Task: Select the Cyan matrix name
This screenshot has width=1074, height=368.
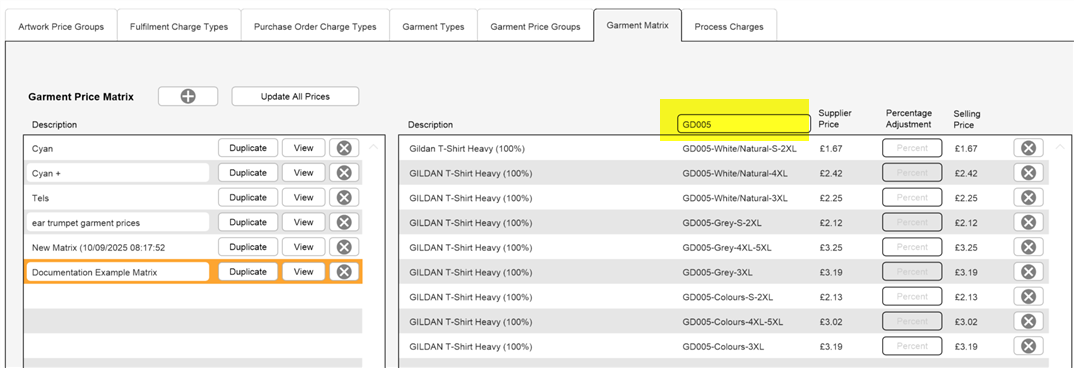Action: click(x=42, y=149)
